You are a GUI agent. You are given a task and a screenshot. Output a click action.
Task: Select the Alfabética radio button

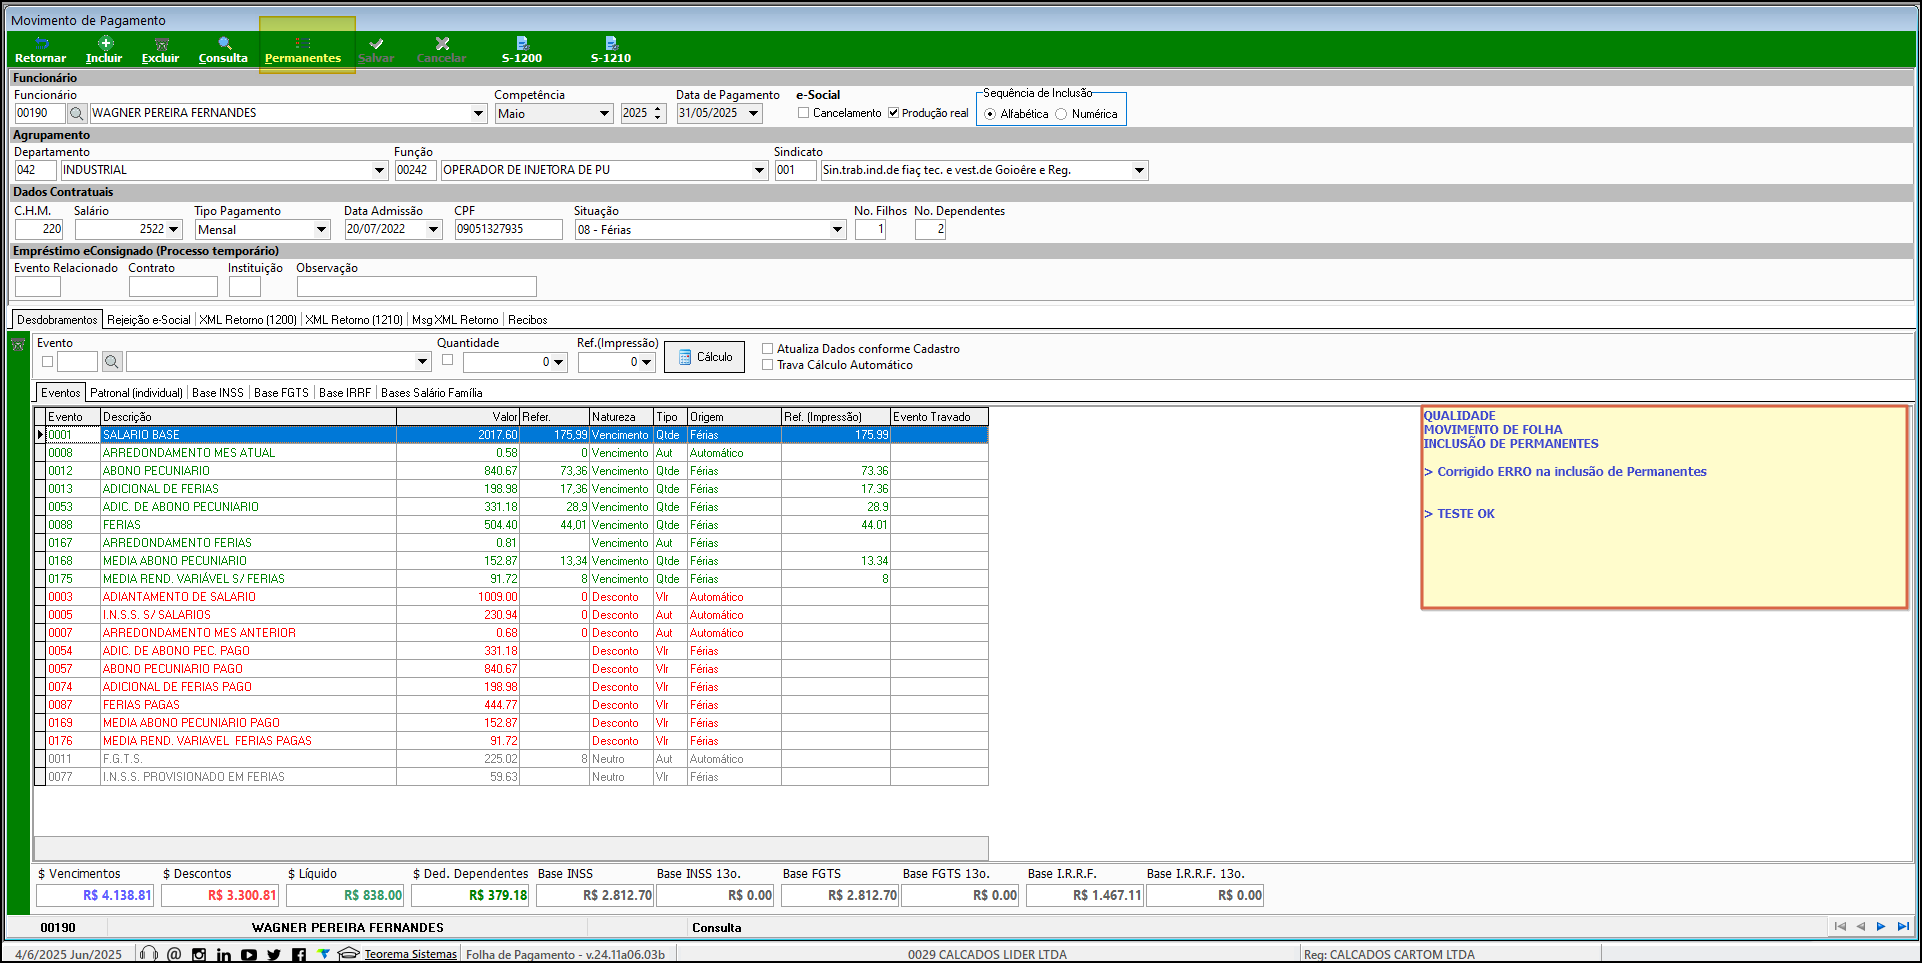[x=990, y=114]
